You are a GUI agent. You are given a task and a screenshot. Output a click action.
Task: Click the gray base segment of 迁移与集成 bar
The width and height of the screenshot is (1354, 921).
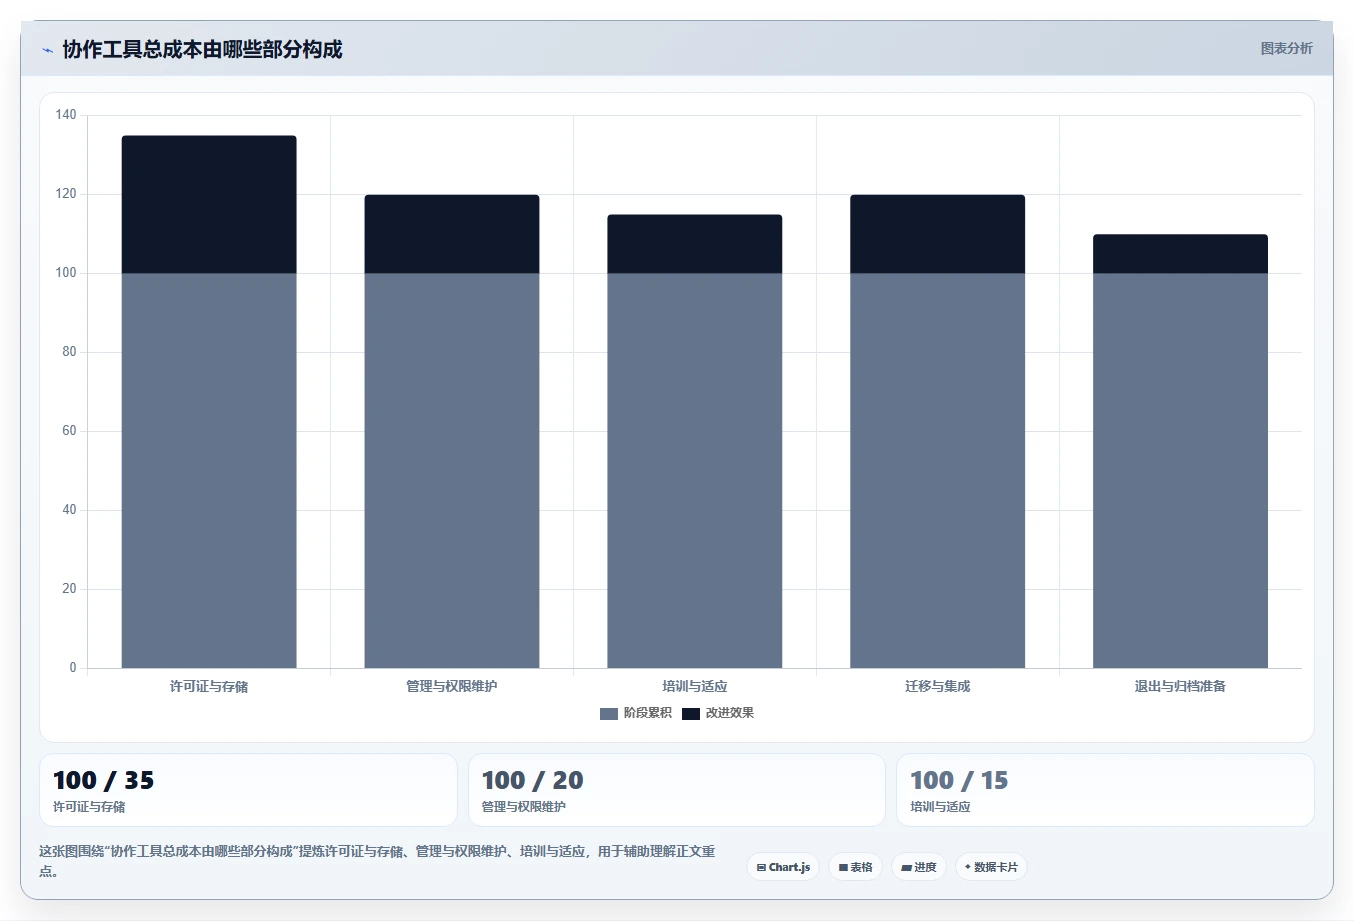[938, 470]
